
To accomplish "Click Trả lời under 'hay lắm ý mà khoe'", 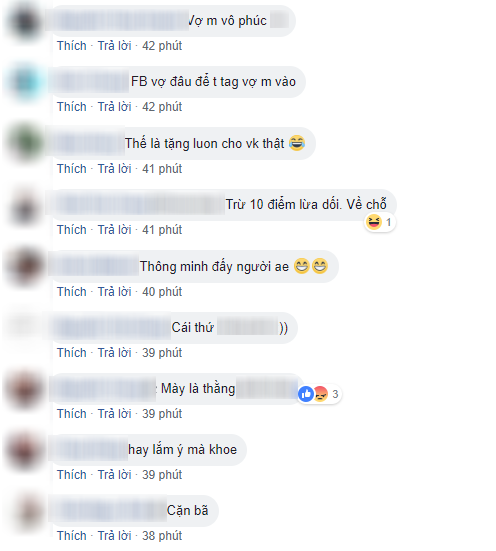I will tap(114, 475).
